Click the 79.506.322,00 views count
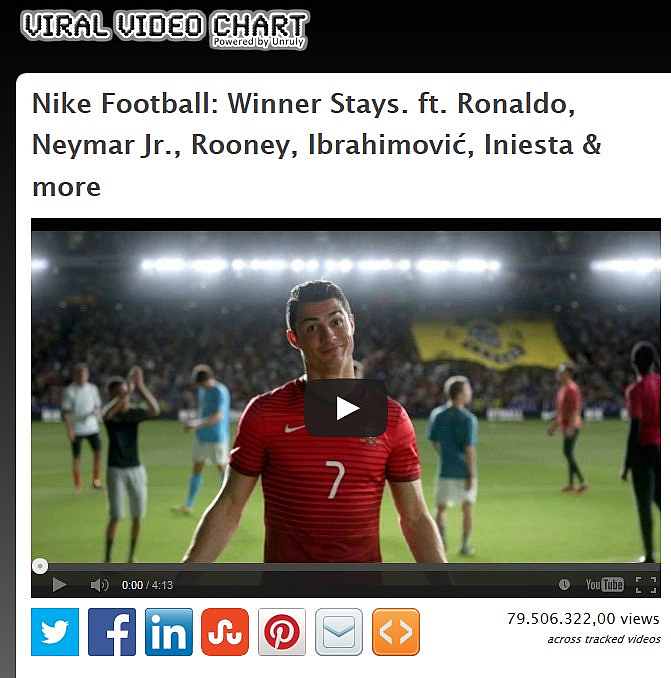The image size is (671, 678). click(583, 618)
